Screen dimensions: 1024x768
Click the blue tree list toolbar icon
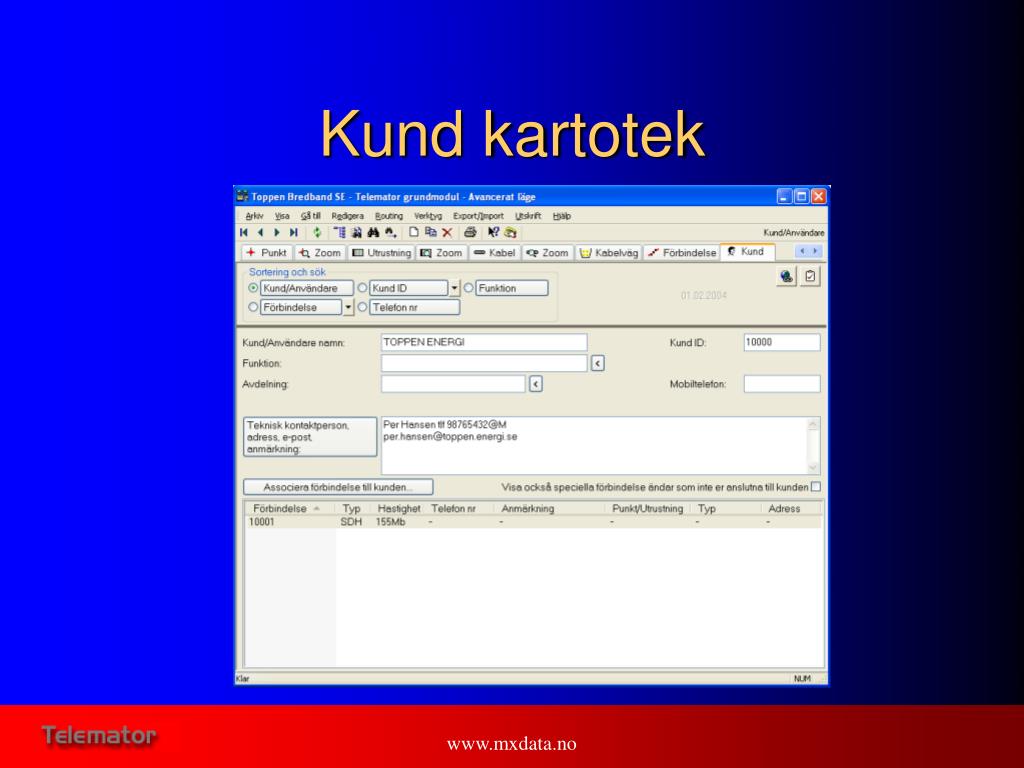[x=340, y=232]
